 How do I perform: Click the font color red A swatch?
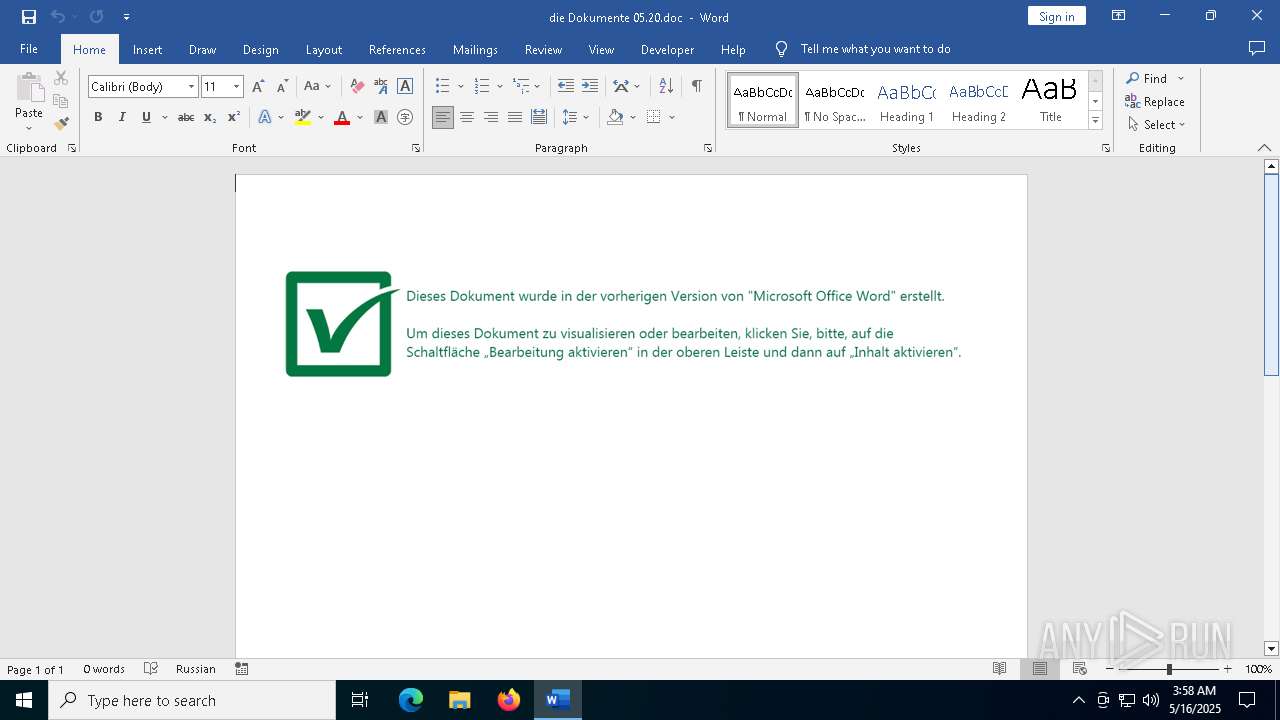[342, 117]
